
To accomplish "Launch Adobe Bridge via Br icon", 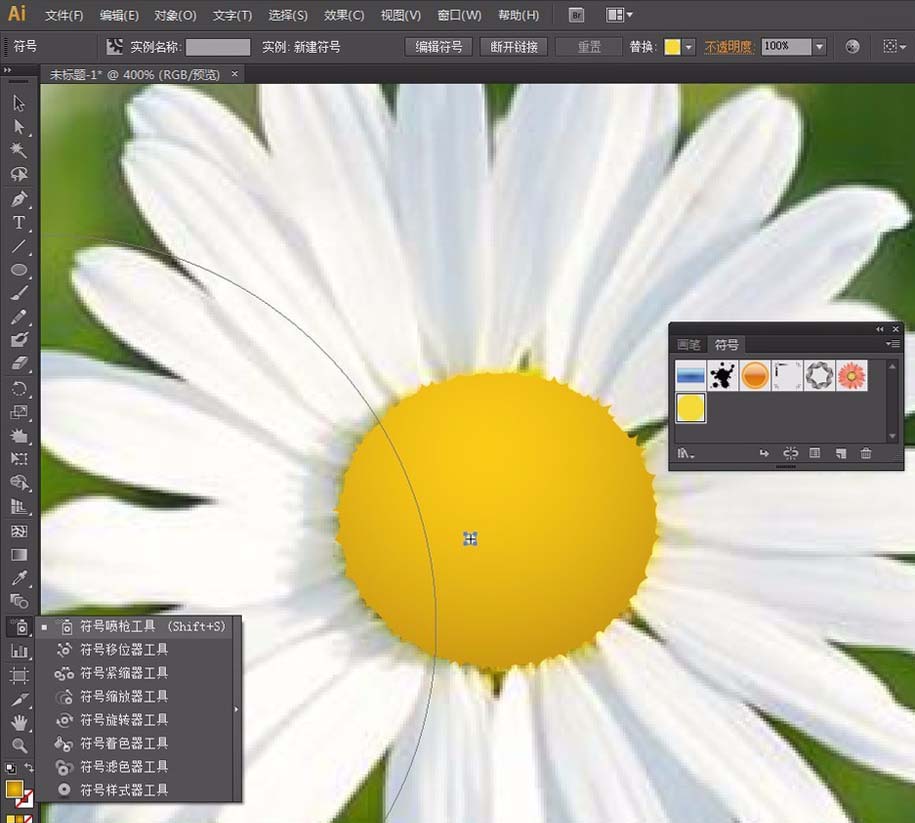I will 577,15.
